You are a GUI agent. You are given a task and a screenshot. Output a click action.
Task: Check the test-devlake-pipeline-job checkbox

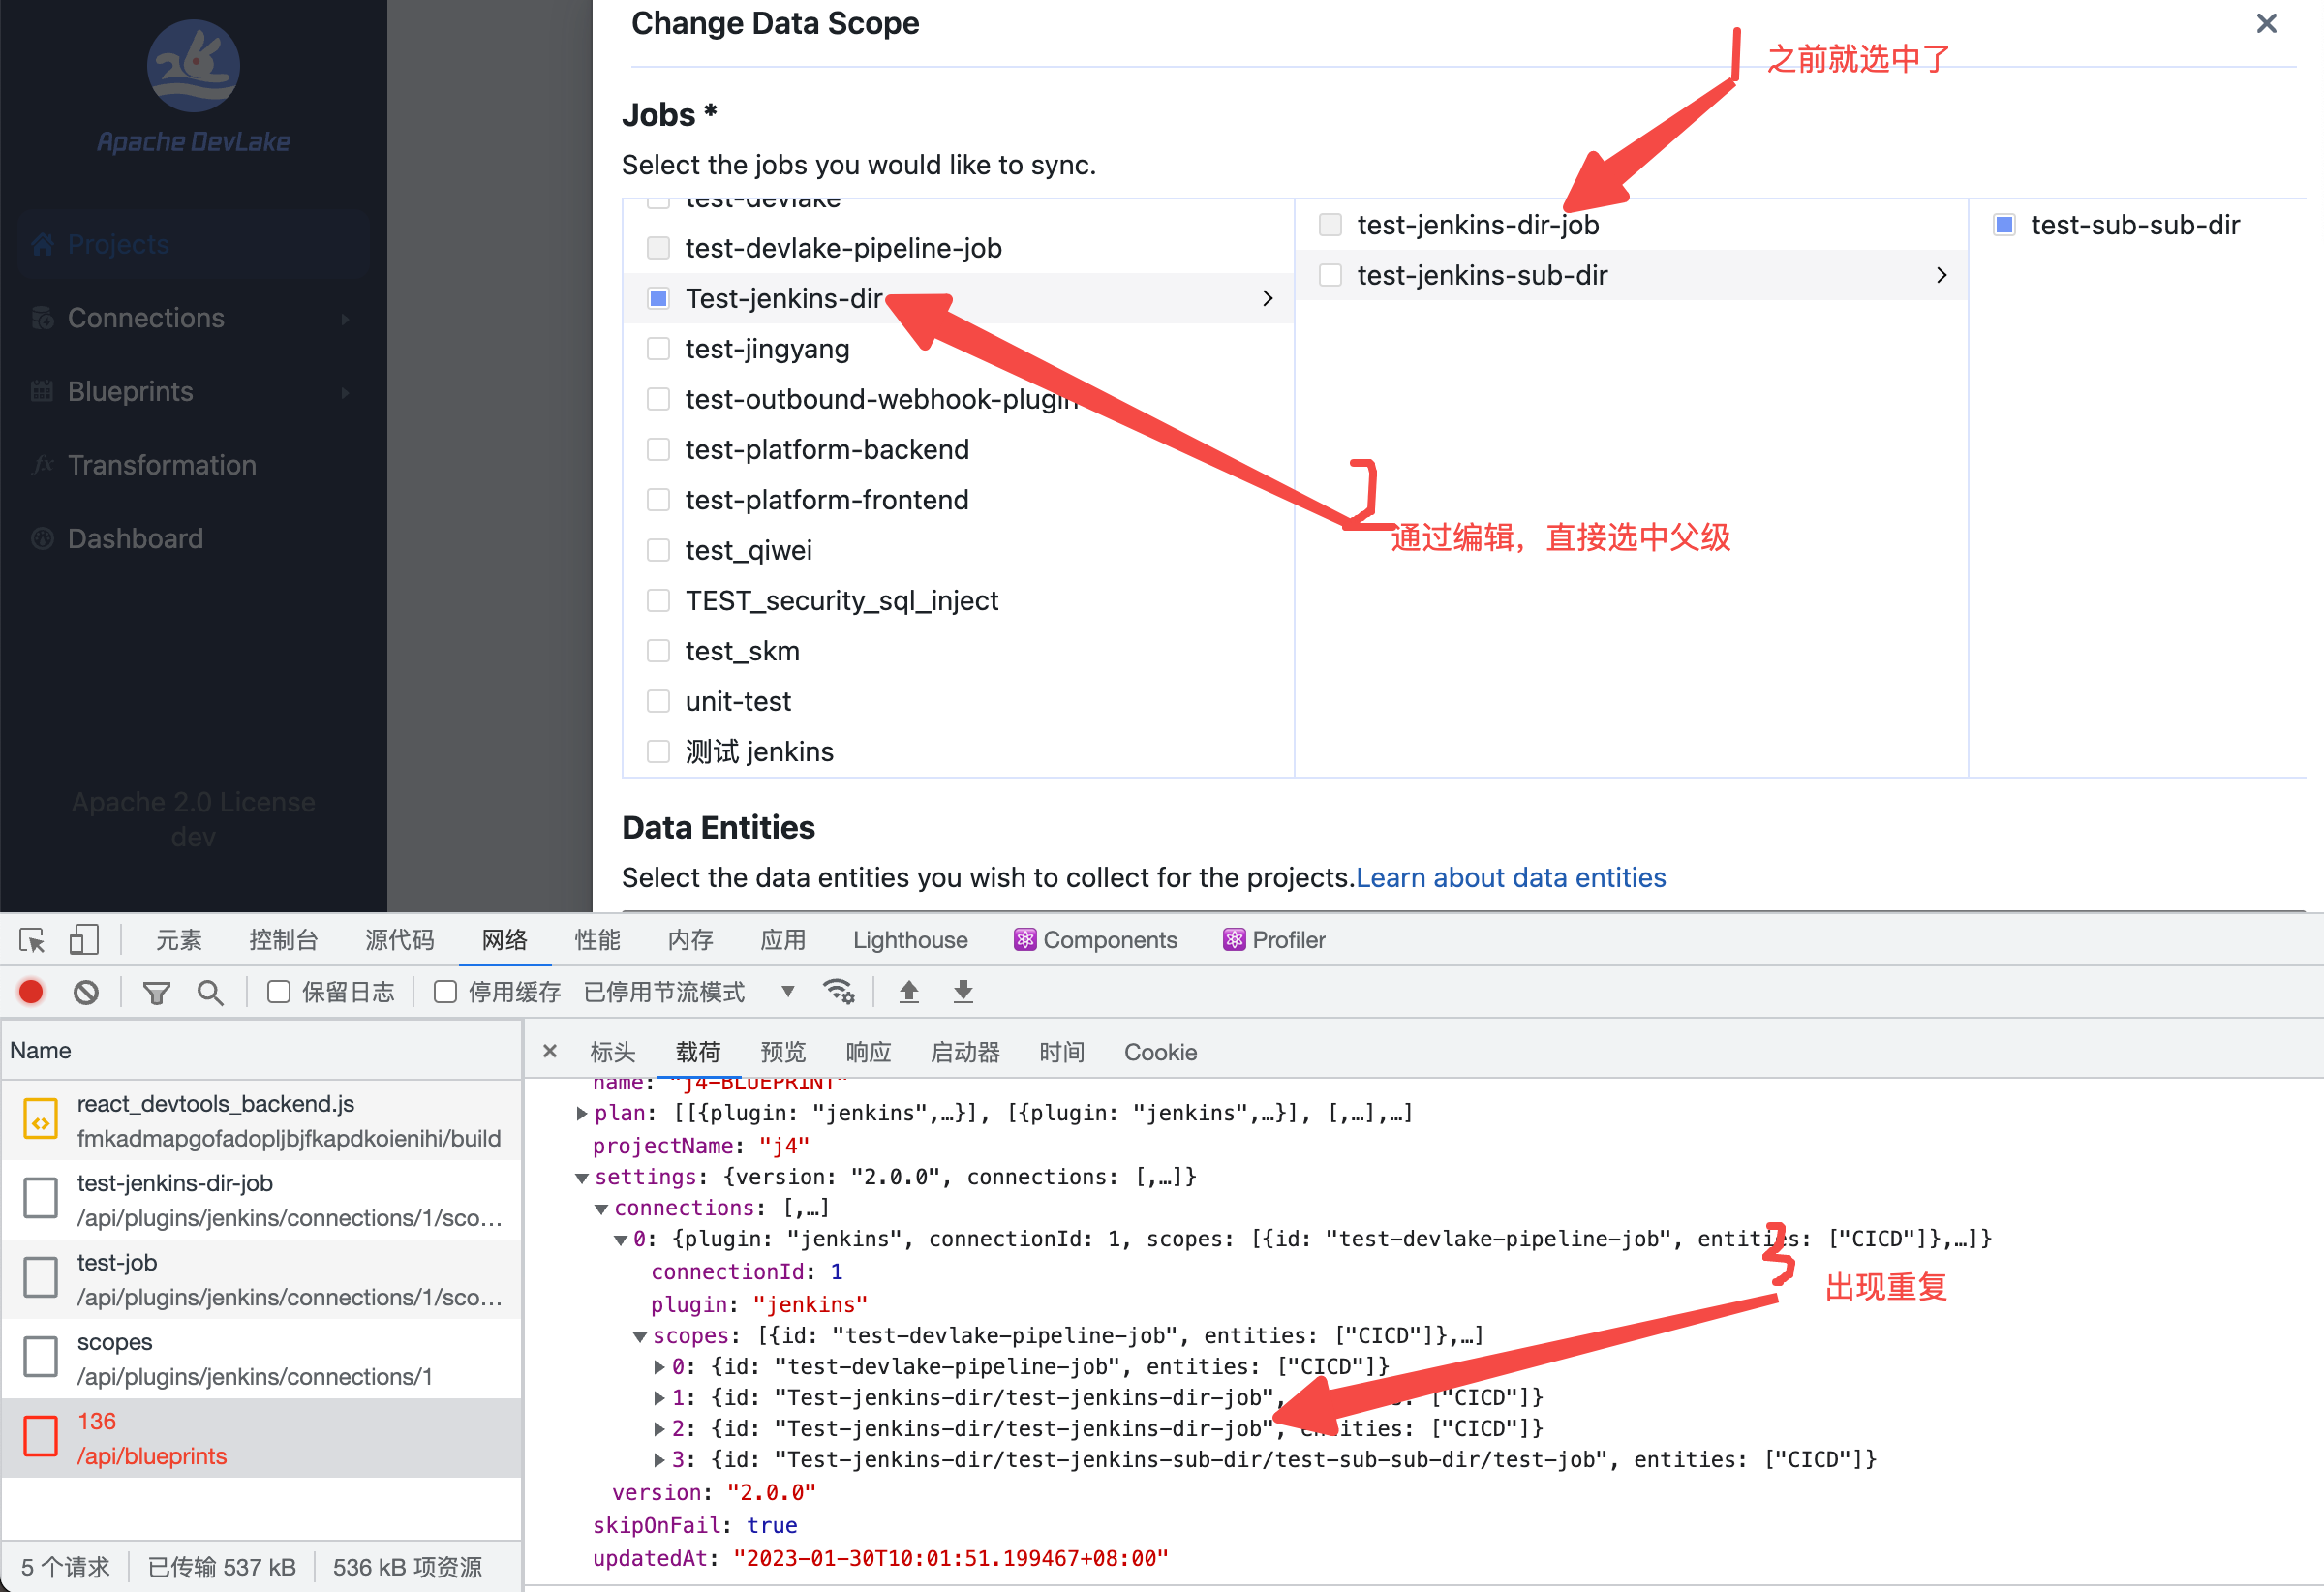[x=658, y=247]
